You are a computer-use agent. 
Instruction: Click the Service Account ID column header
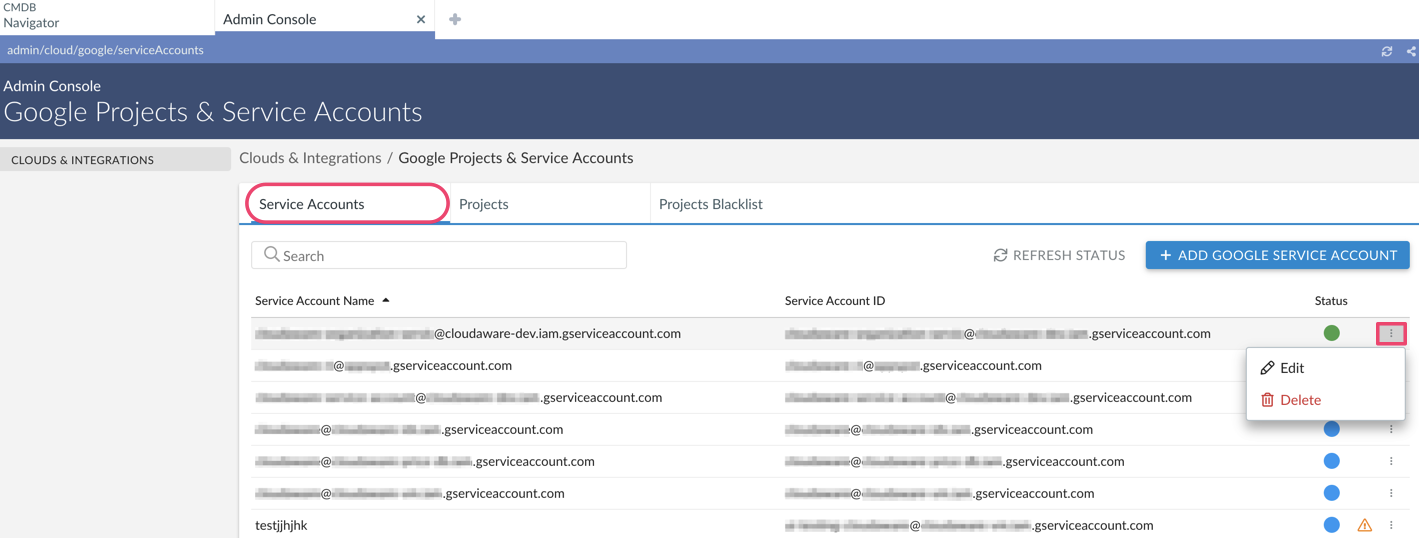coord(835,300)
